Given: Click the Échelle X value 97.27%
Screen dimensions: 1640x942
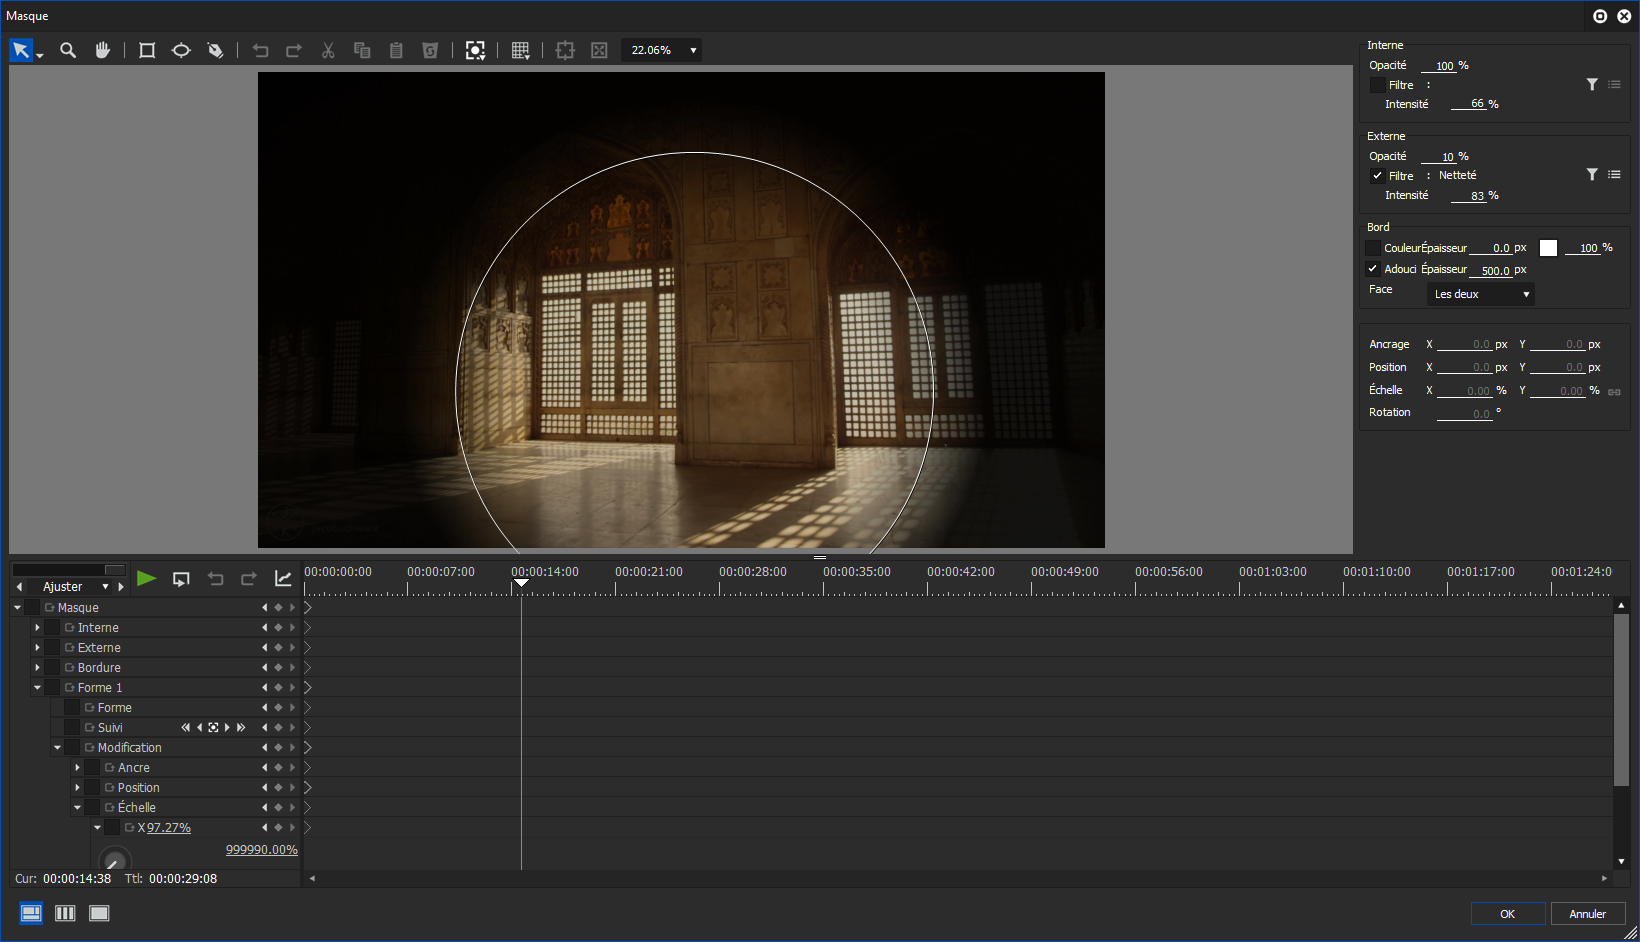Looking at the screenshot, I should click(169, 828).
